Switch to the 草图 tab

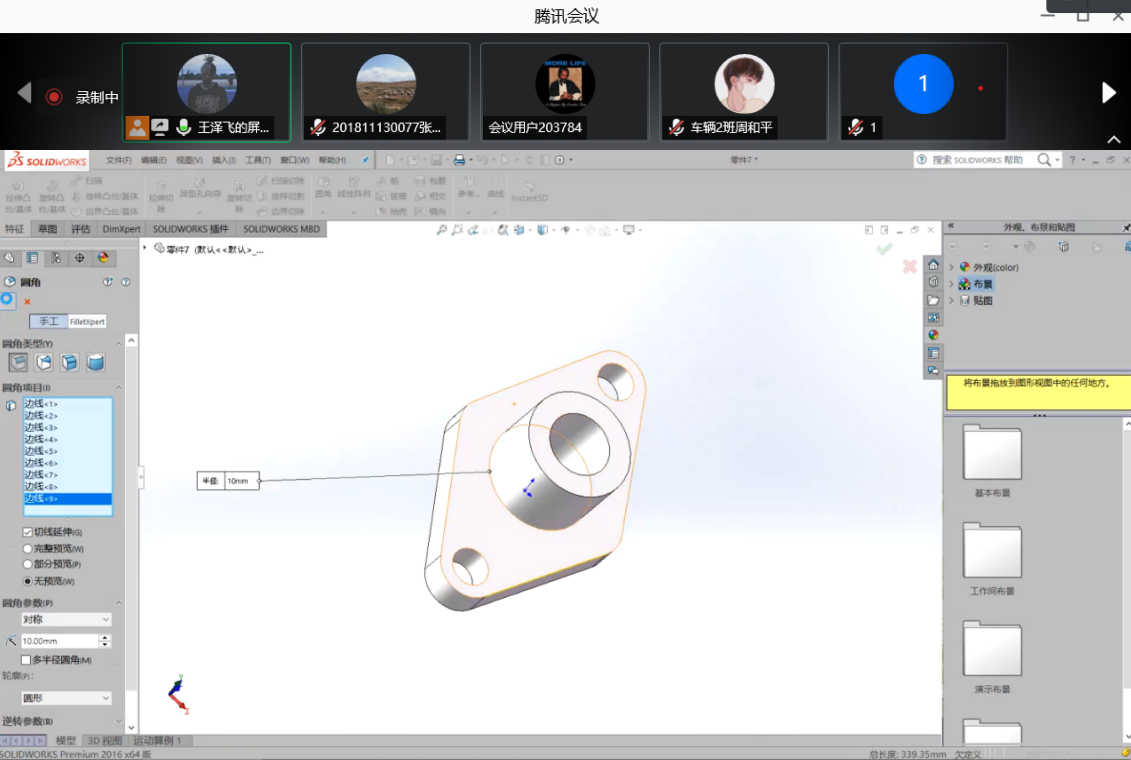pyautogui.click(x=48, y=229)
